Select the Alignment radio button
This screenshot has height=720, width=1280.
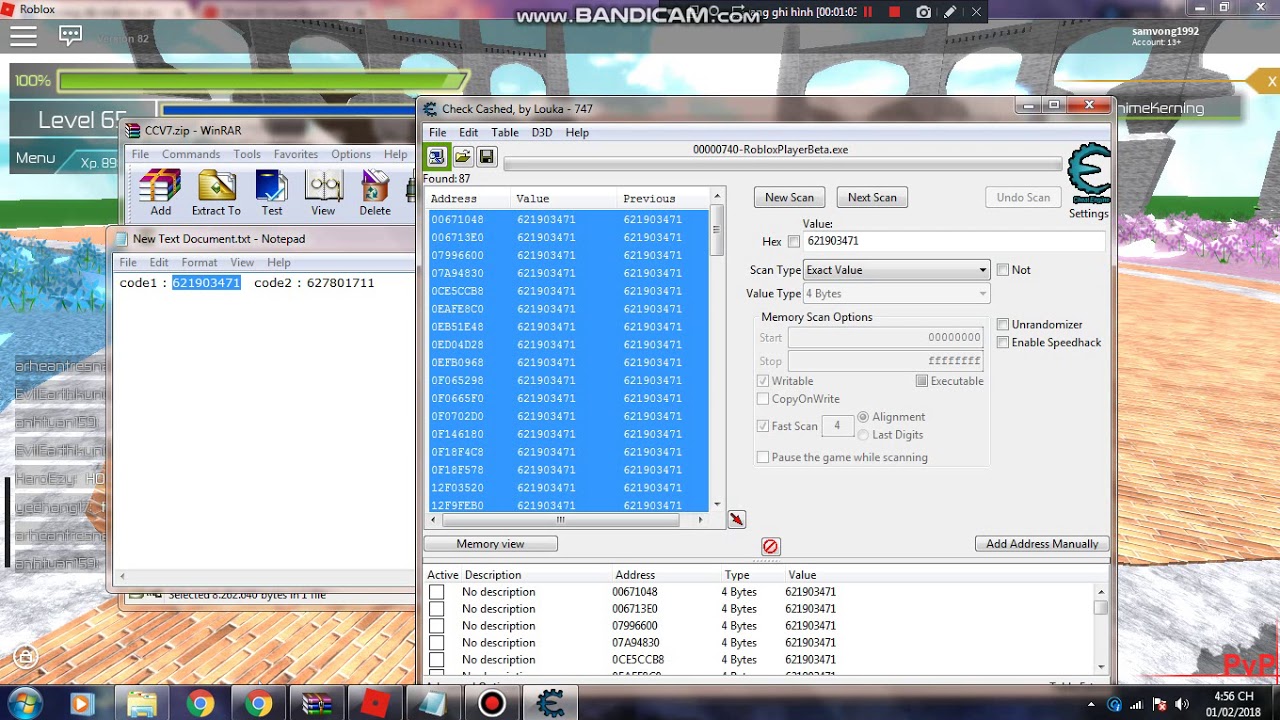pos(863,417)
